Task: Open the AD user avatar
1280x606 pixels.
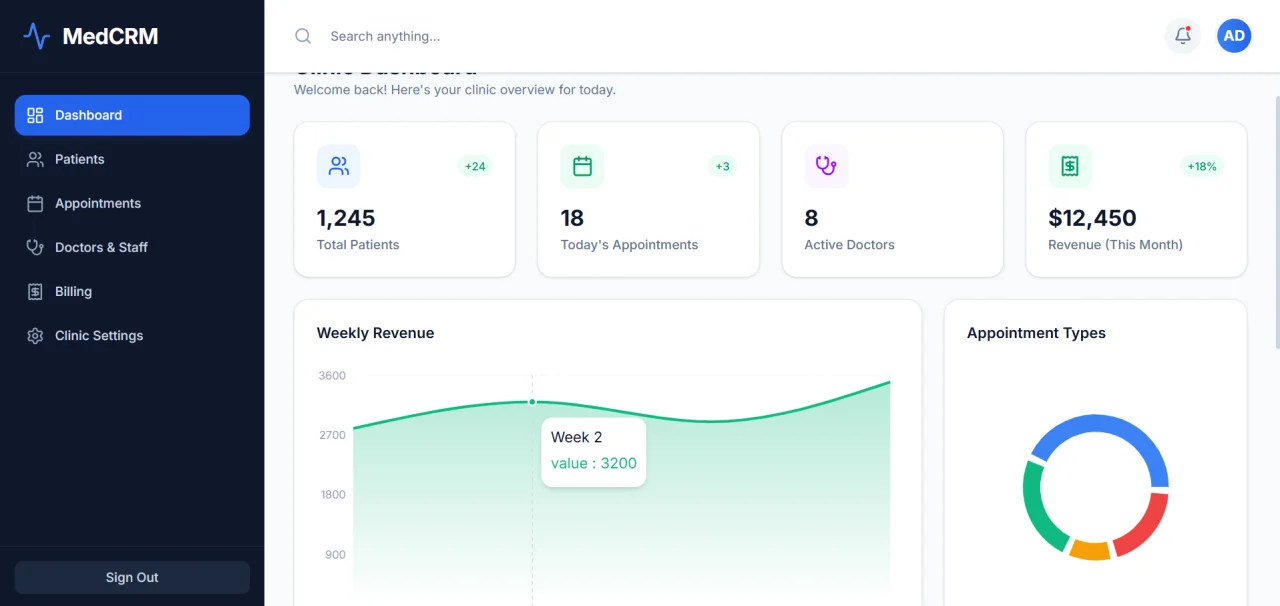Action: (1234, 36)
